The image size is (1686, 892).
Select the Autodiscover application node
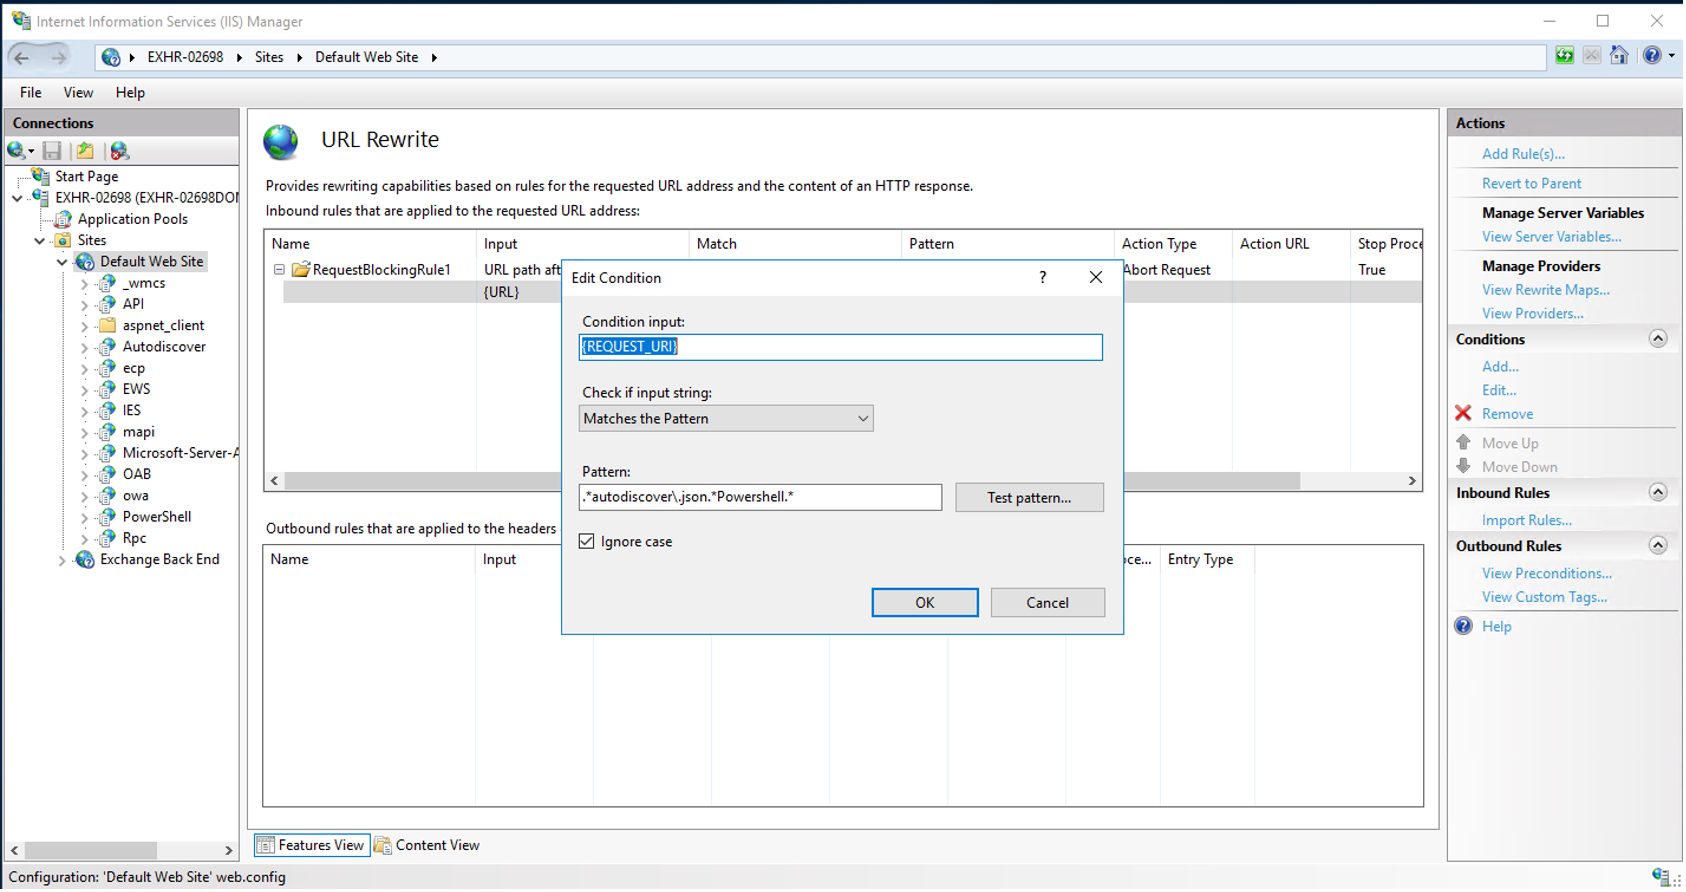coord(164,347)
